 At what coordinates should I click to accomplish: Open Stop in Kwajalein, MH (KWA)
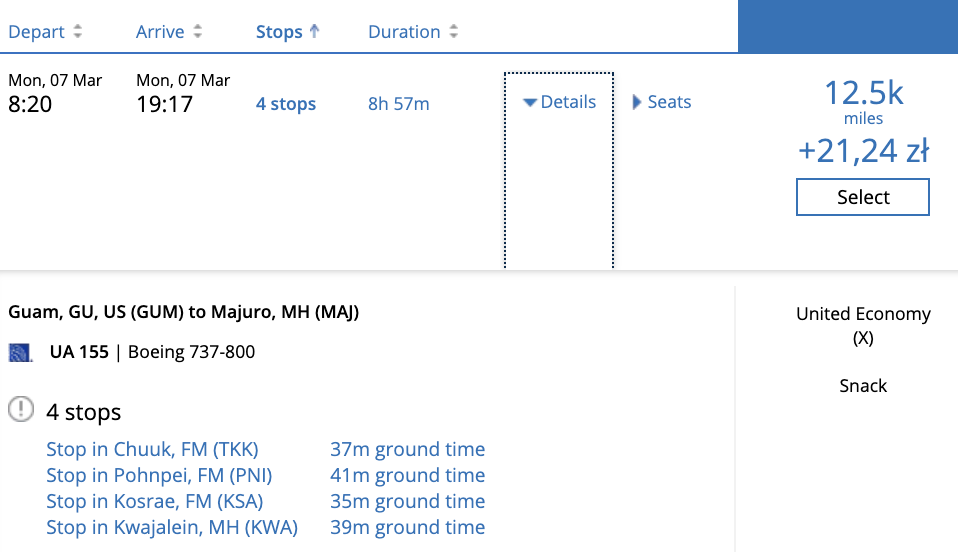pyautogui.click(x=172, y=528)
